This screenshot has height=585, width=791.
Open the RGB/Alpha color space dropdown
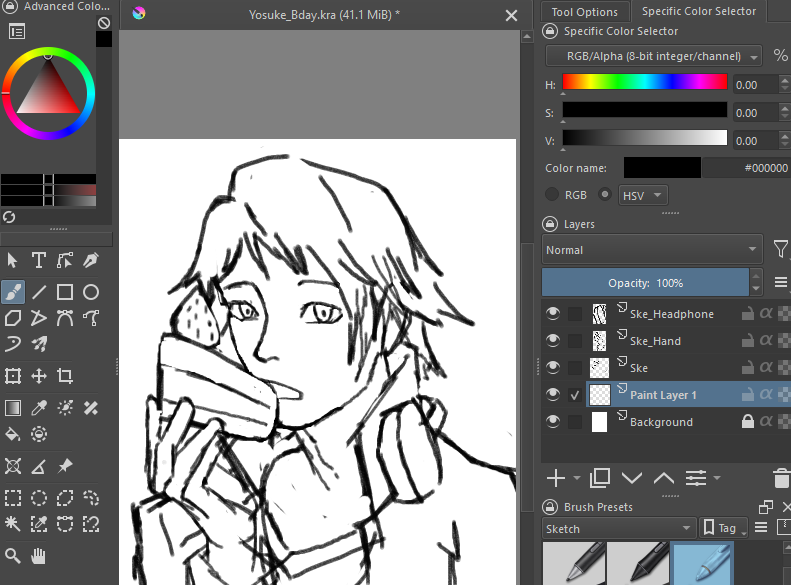(x=654, y=56)
